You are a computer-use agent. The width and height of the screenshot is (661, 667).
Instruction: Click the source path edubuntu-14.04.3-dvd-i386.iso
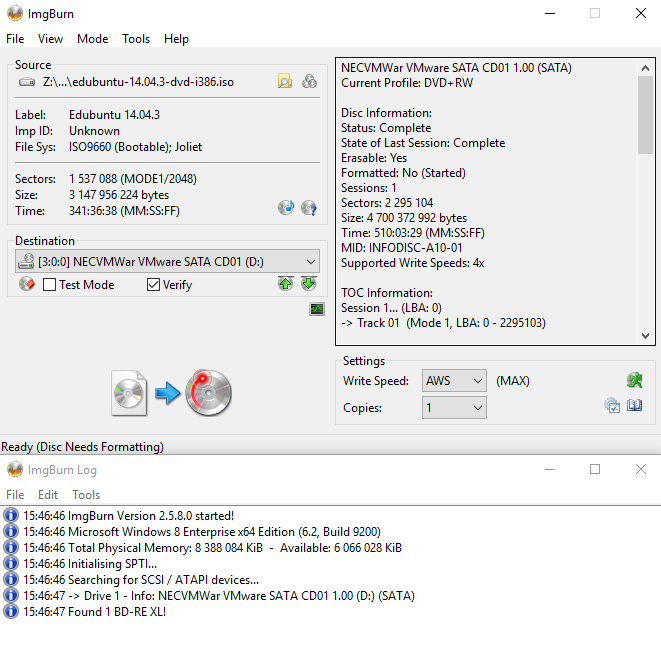[138, 82]
